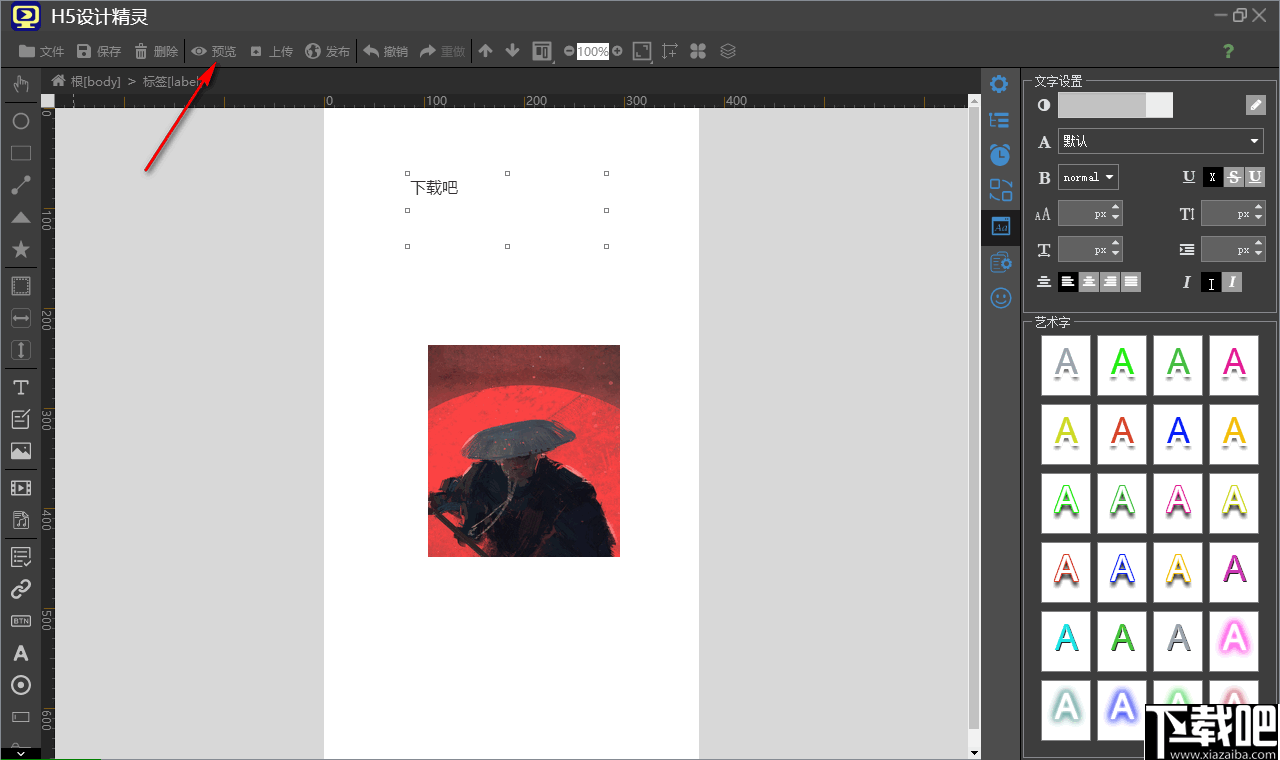Click the 发布 publish button

(328, 51)
